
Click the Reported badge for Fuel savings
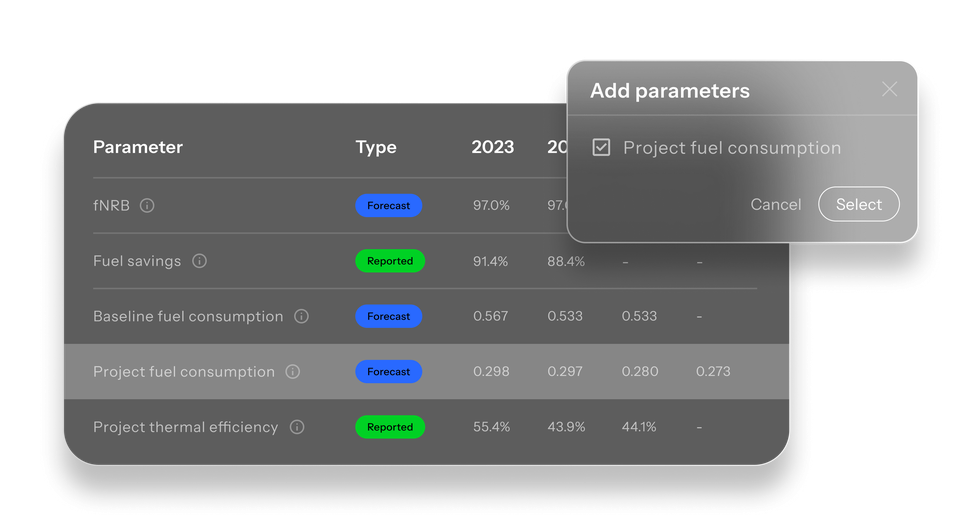click(x=390, y=261)
